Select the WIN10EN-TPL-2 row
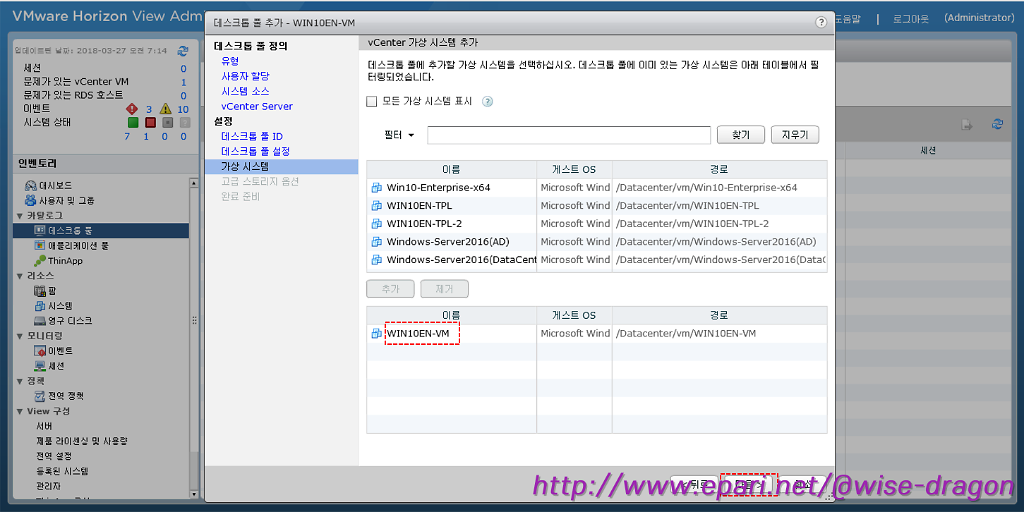This screenshot has height=512, width=1024. pyautogui.click(x=597, y=223)
